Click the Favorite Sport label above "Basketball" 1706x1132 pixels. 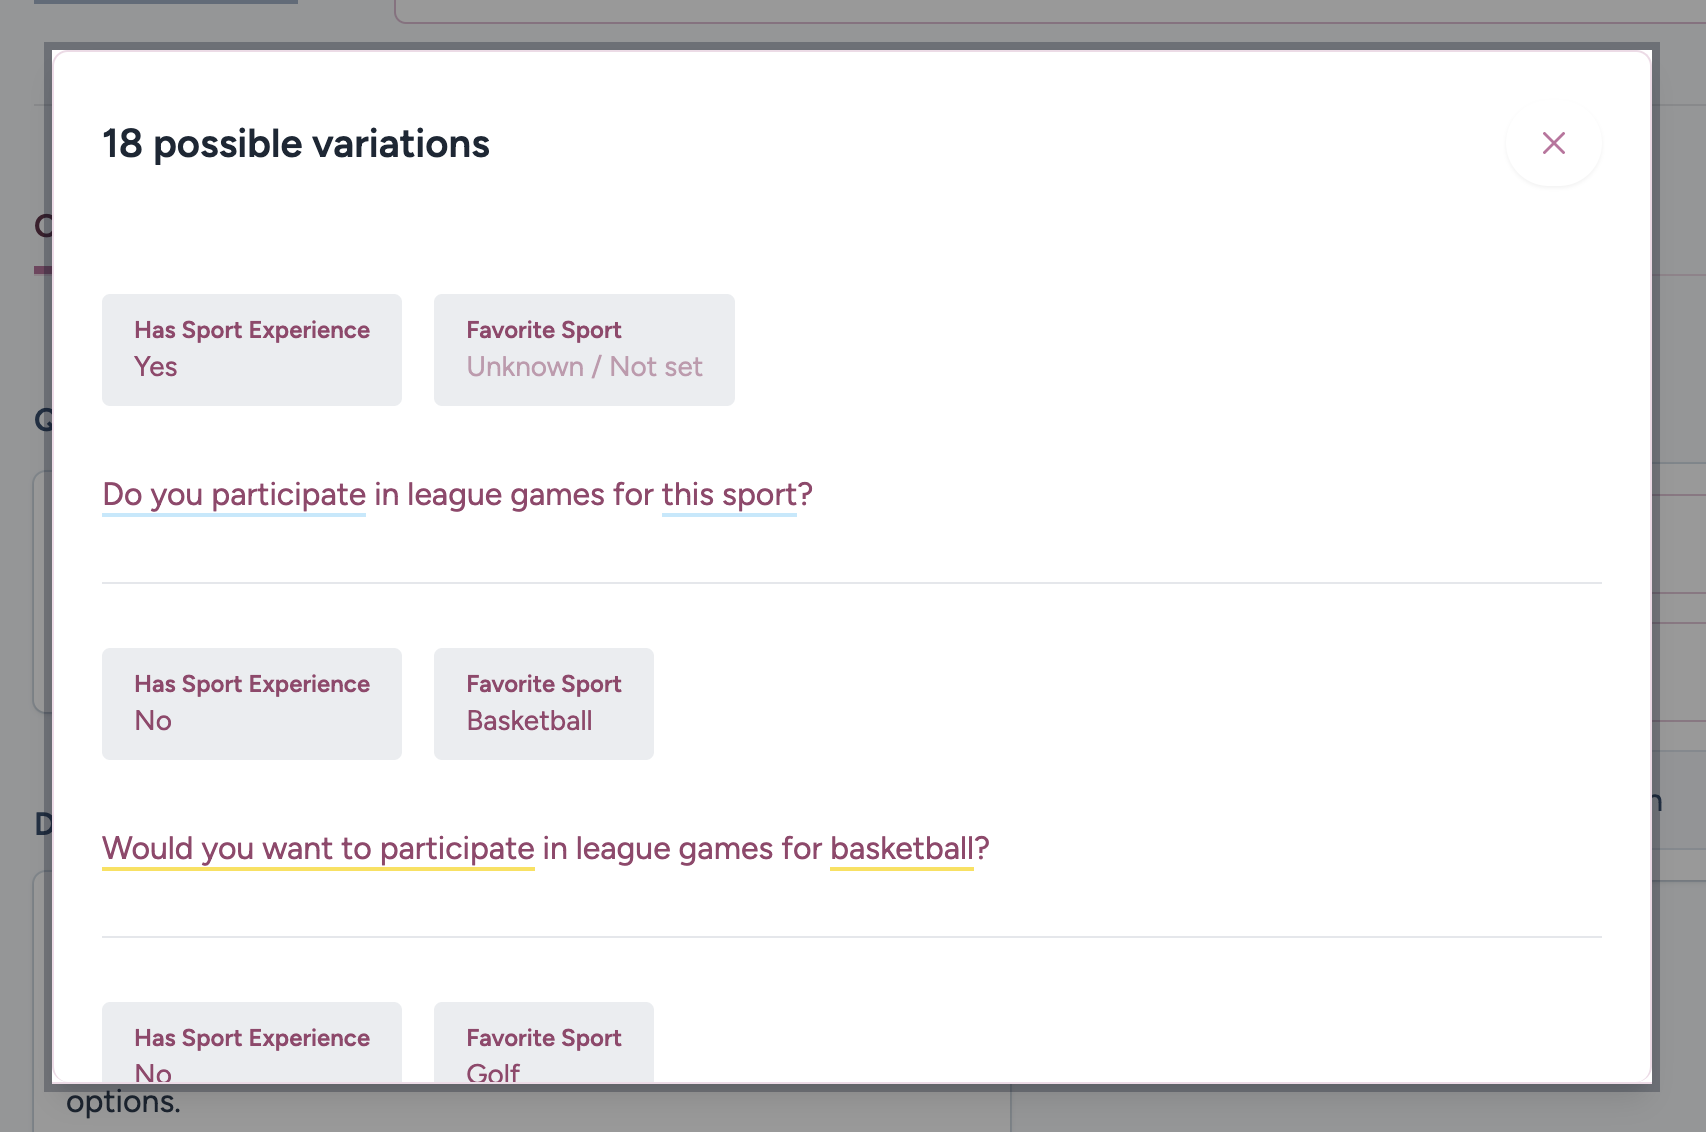coord(543,684)
